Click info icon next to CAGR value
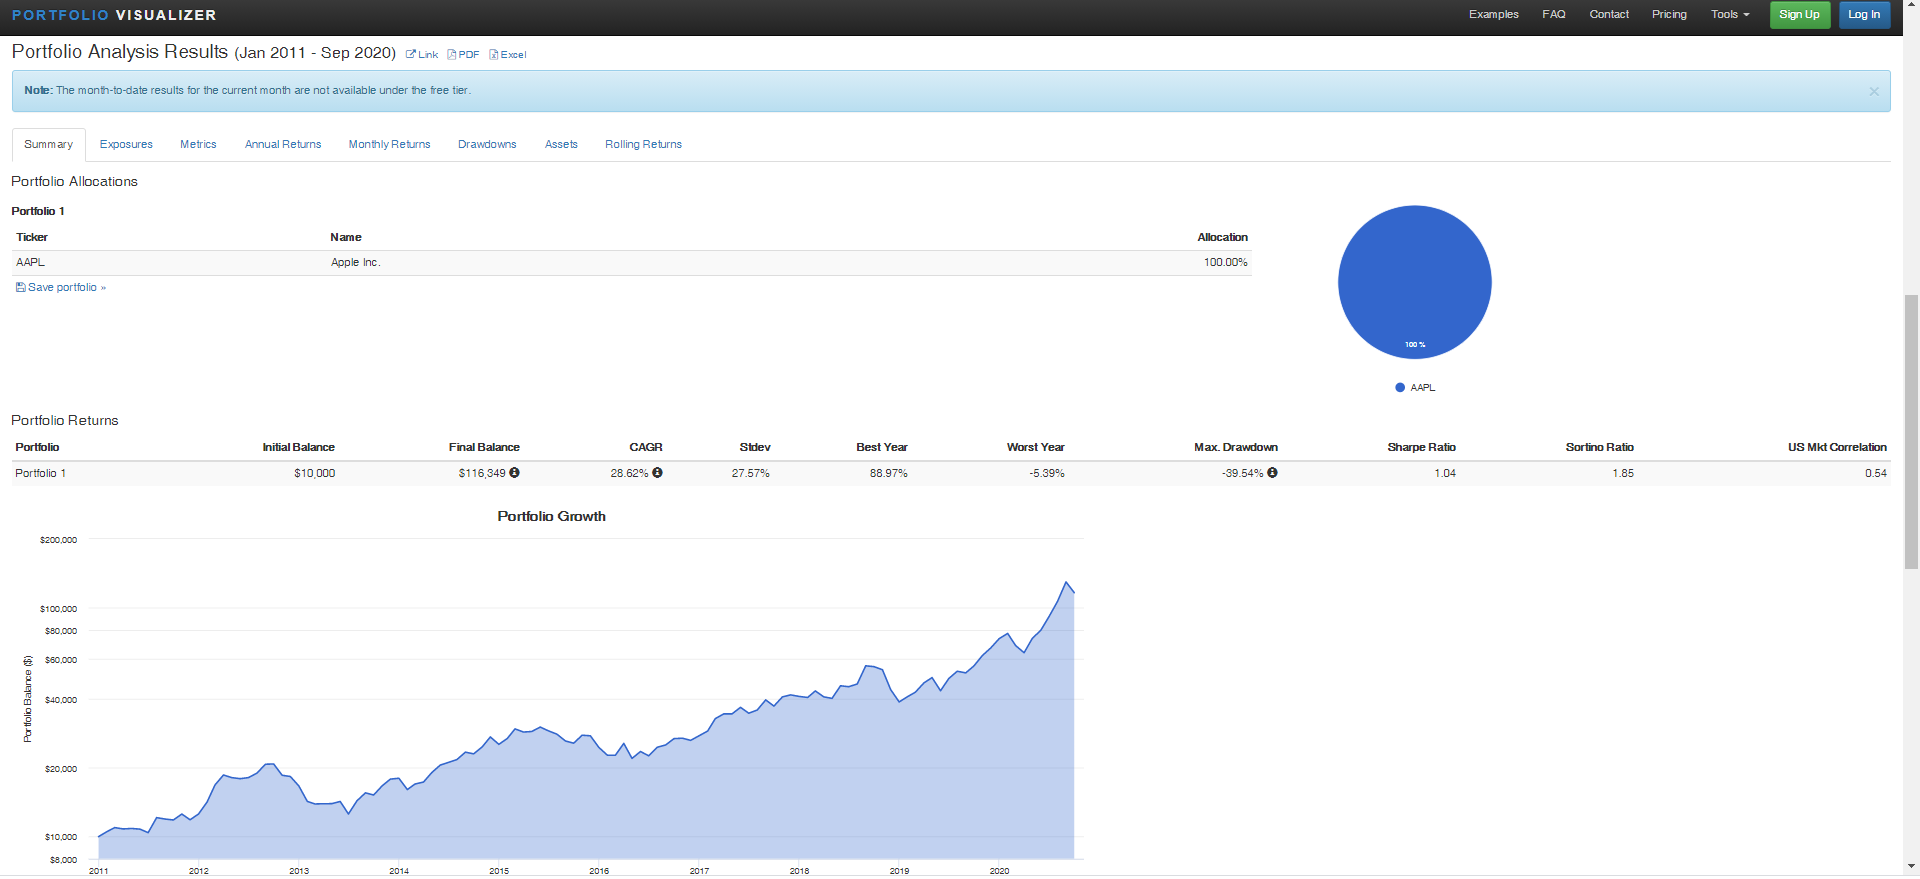This screenshot has width=1920, height=879. point(657,473)
